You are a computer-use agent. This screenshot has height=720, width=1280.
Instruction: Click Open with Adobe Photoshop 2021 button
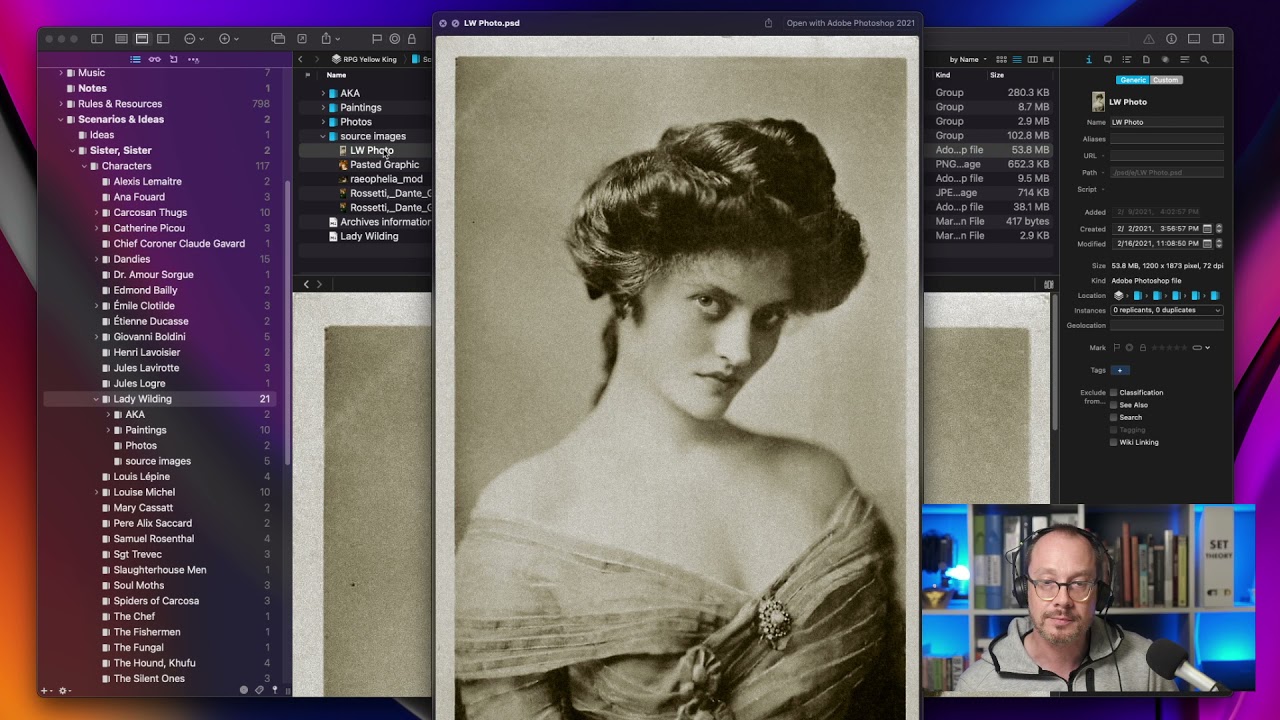coord(850,23)
